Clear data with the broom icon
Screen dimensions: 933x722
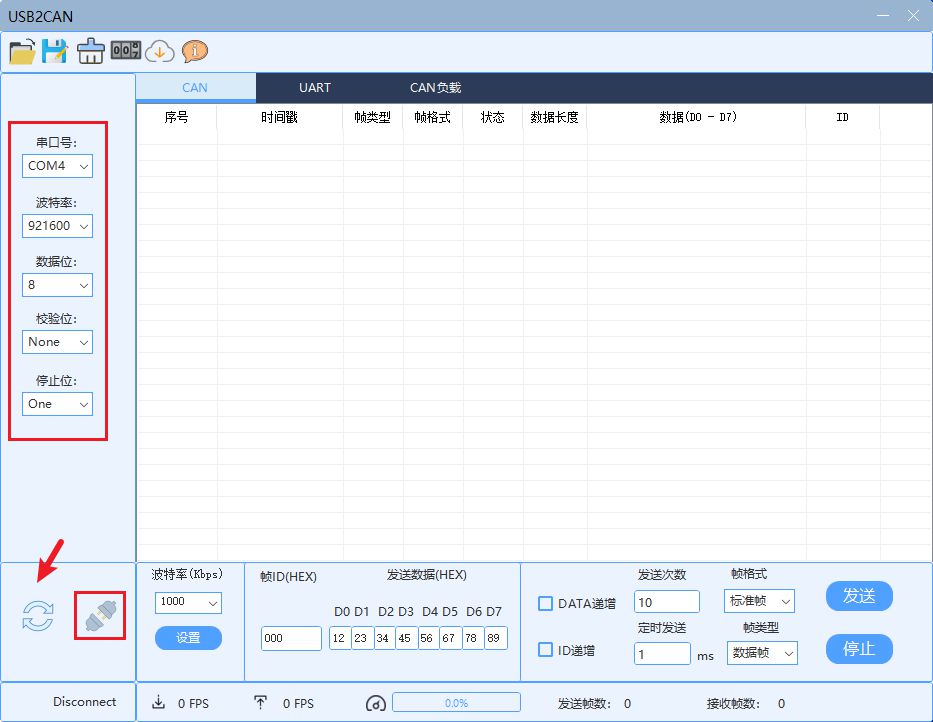(x=91, y=51)
